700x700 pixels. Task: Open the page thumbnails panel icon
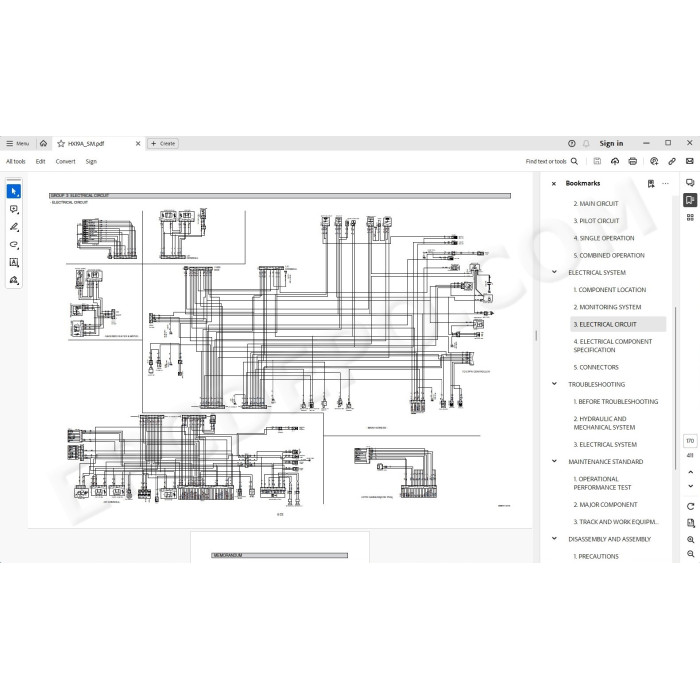click(690, 217)
